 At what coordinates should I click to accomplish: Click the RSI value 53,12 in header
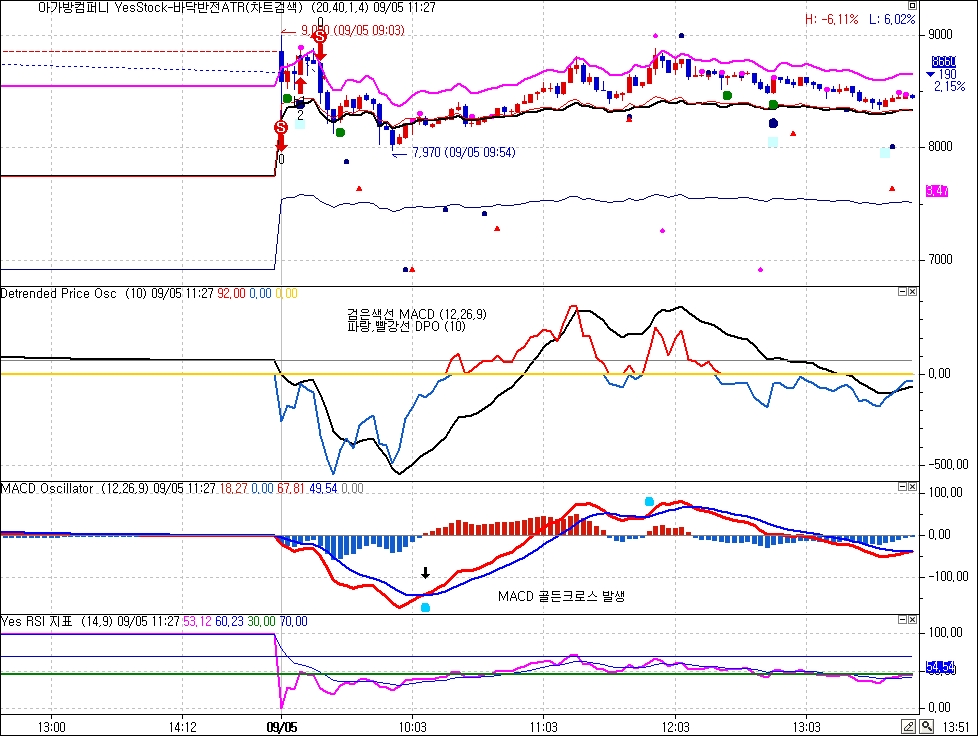coord(197,621)
